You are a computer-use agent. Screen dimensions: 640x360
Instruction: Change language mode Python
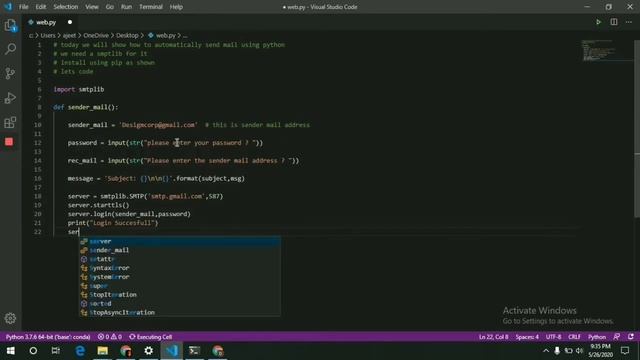tap(597, 337)
